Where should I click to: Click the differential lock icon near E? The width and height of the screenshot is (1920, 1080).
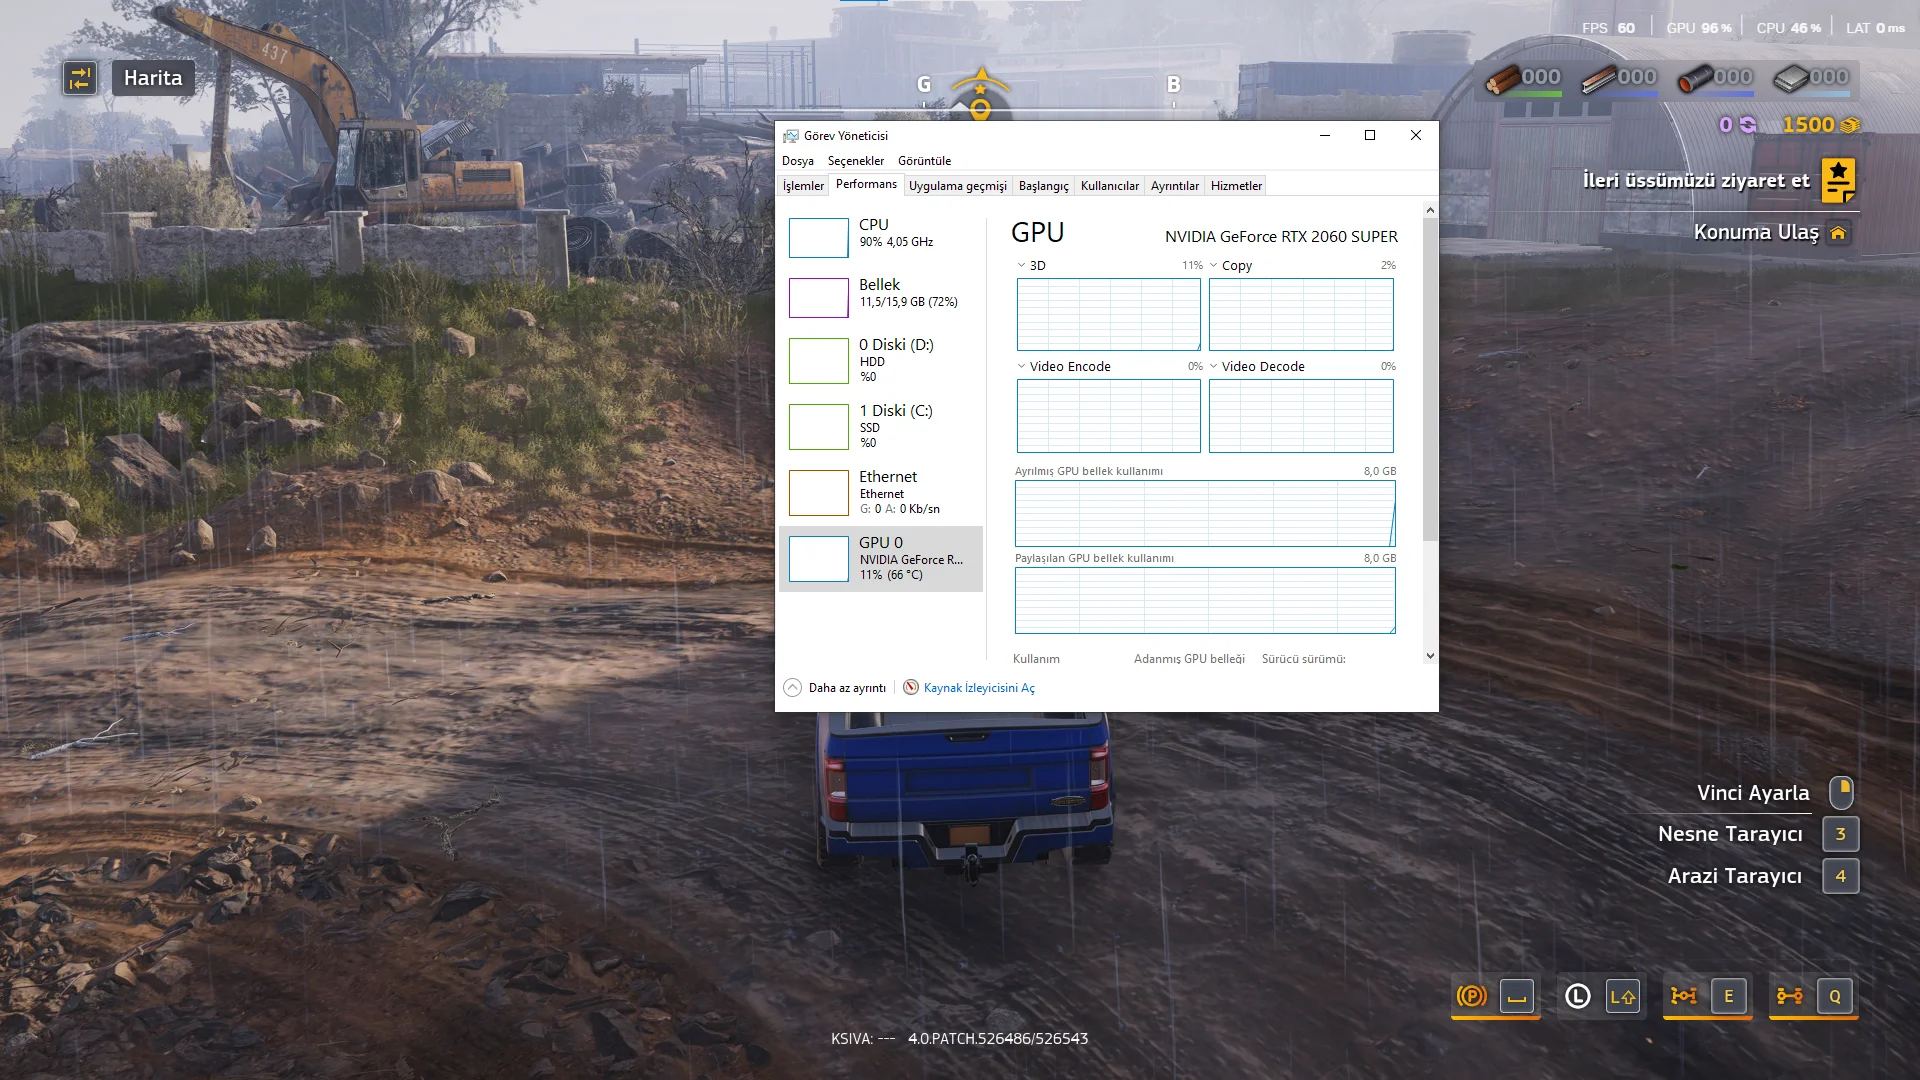point(1684,996)
